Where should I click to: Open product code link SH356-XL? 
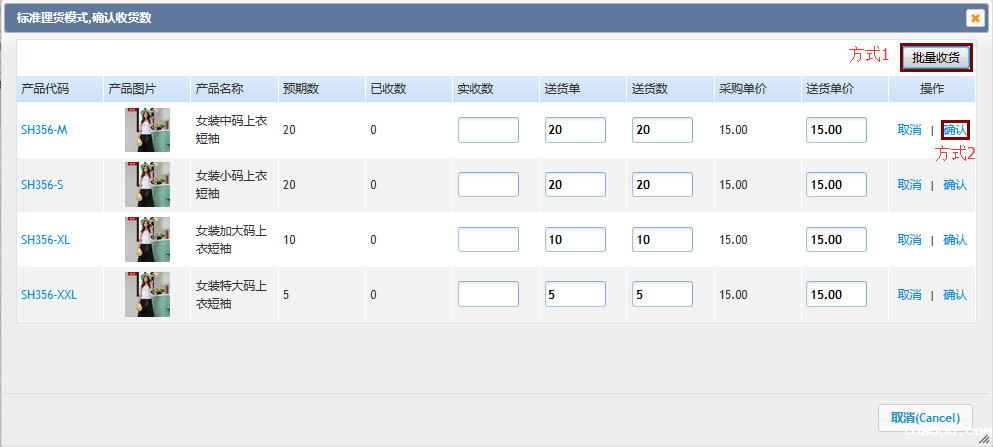46,240
